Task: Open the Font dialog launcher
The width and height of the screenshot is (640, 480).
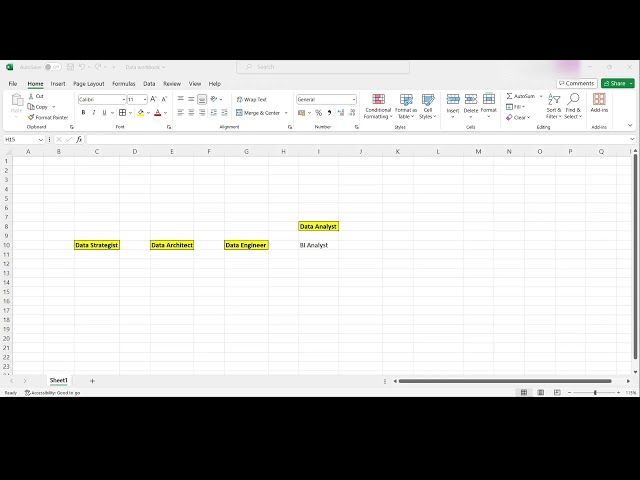Action: 169,127
